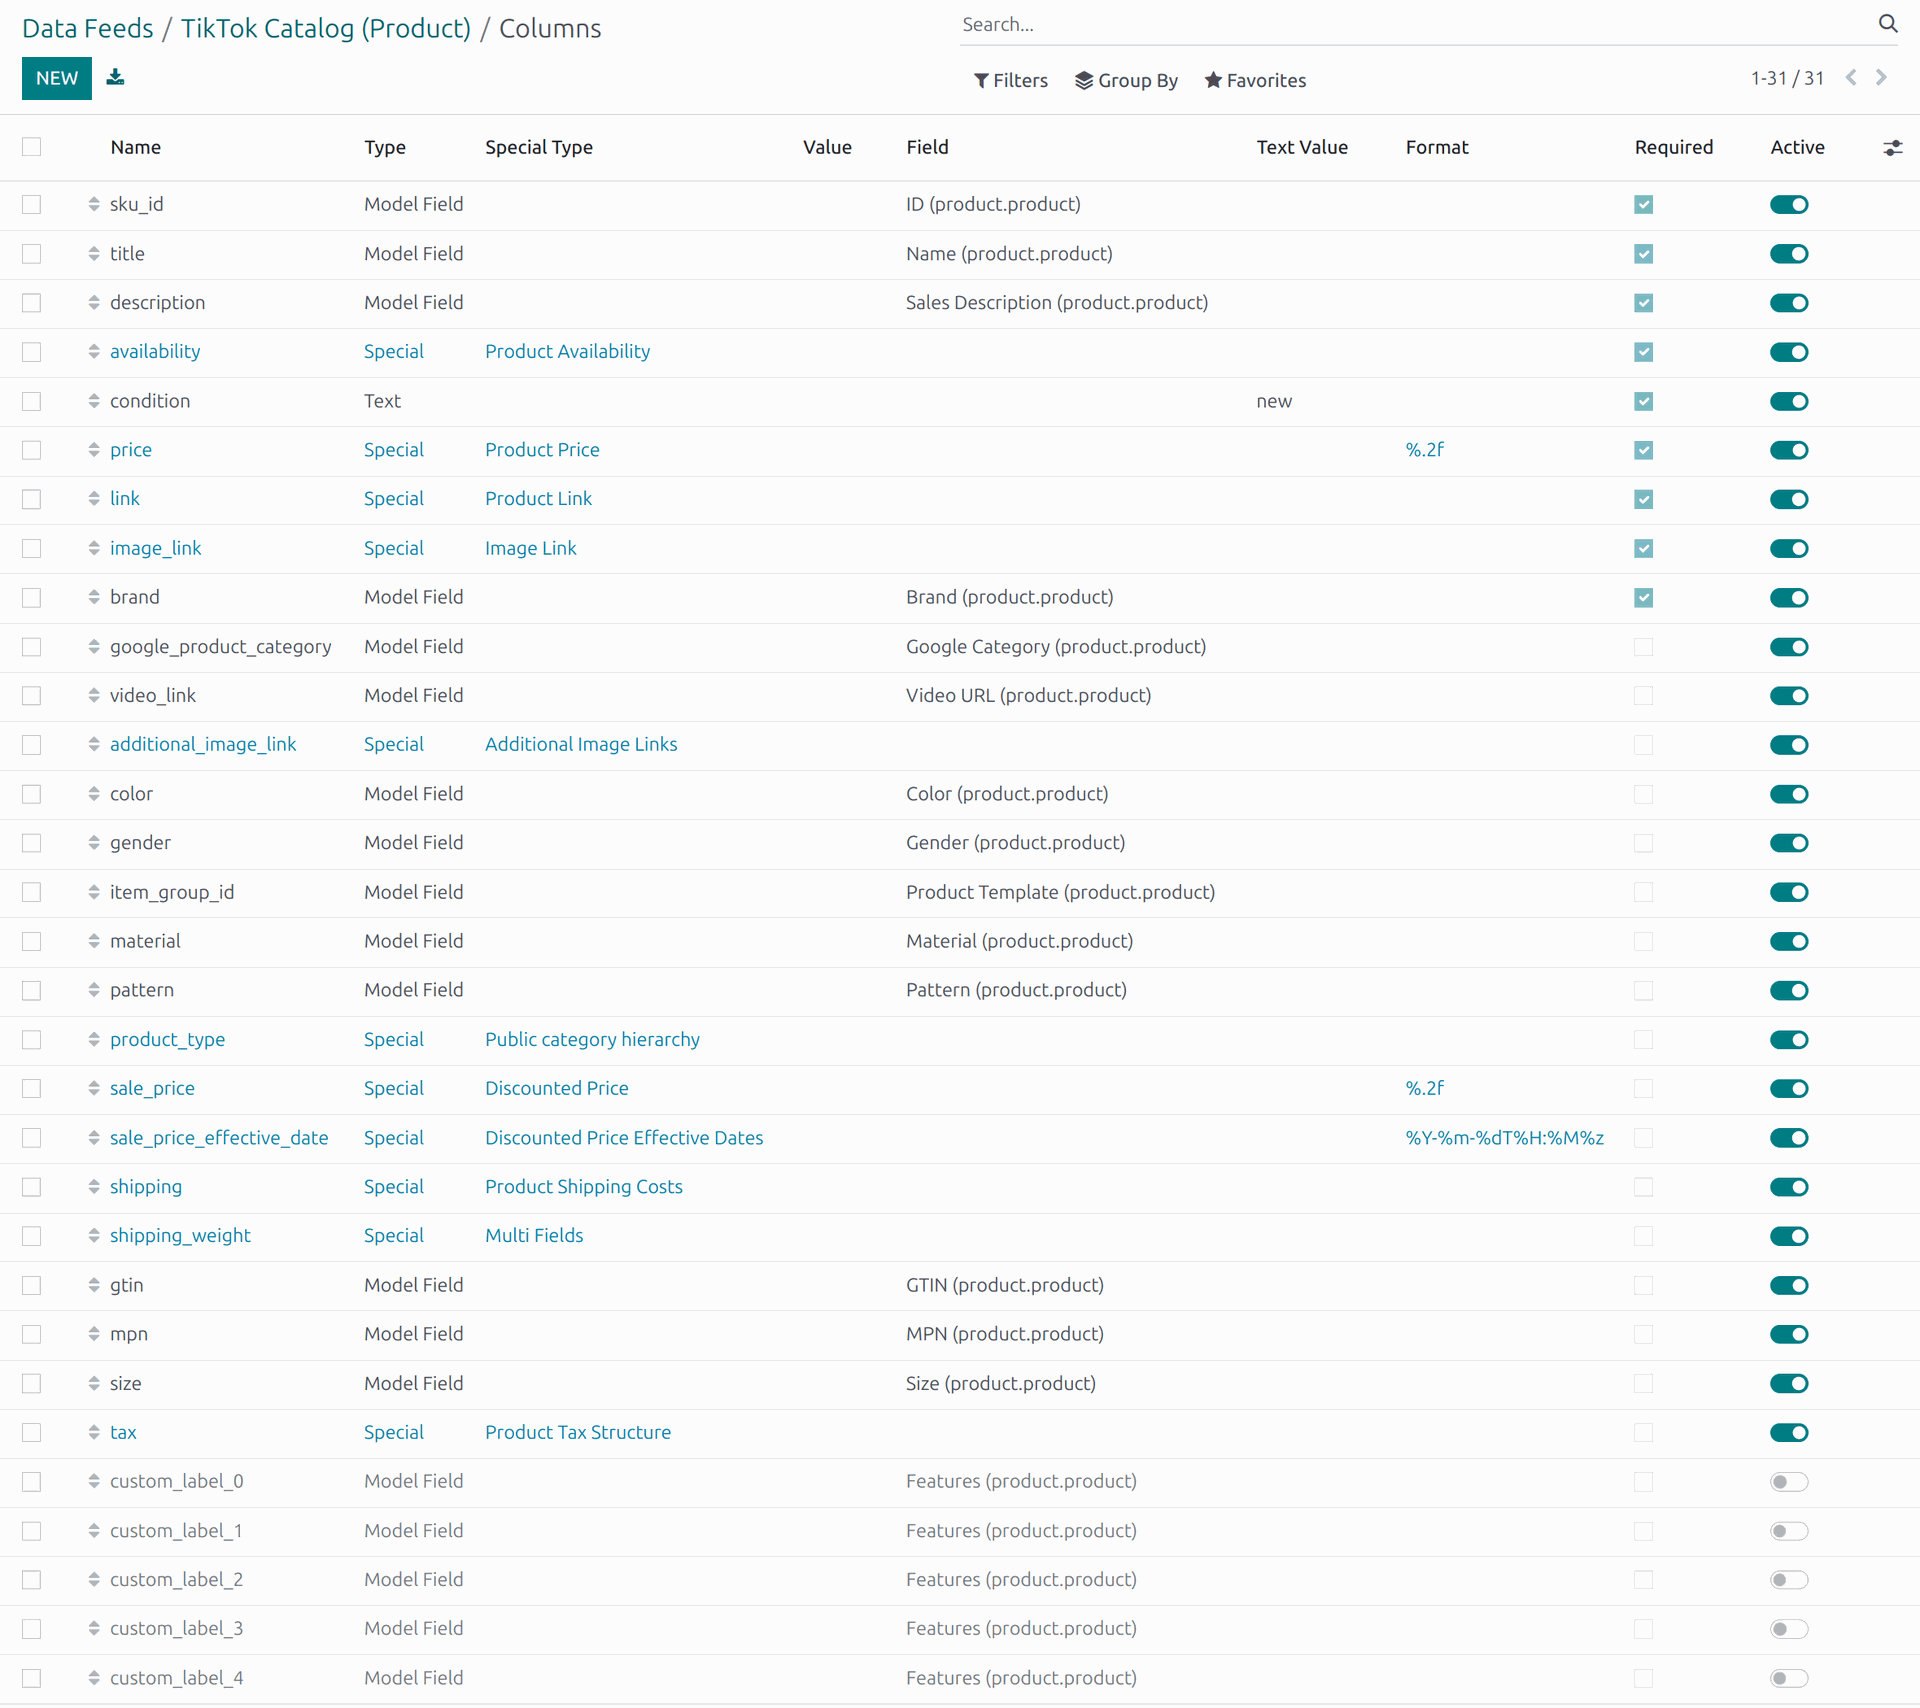The height and width of the screenshot is (1708, 1920).
Task: Open the product_type column record
Action: point(167,1040)
